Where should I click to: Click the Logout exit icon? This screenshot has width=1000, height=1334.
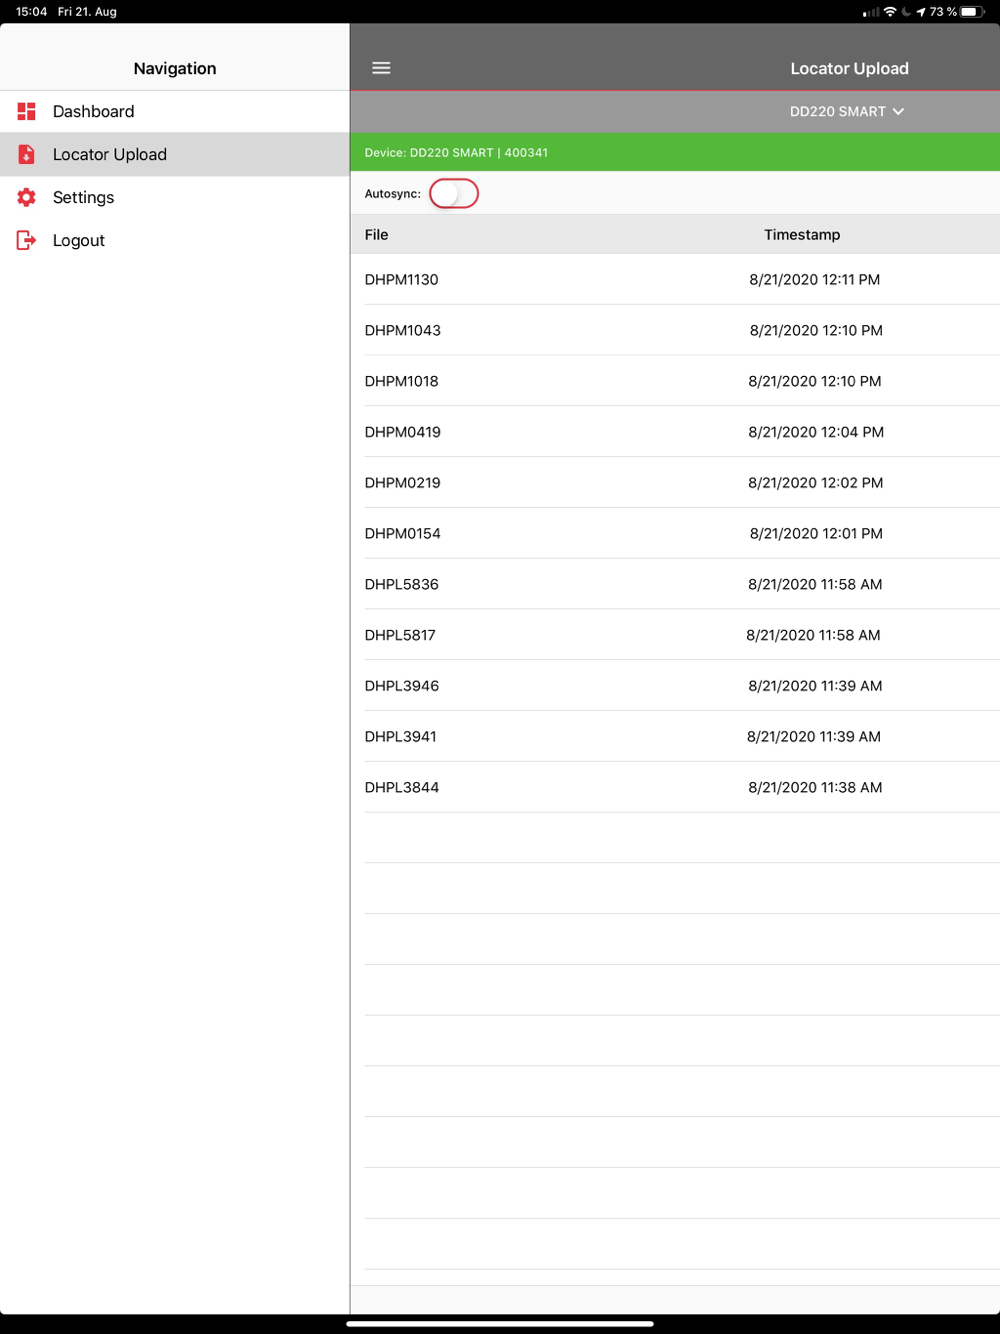tap(27, 240)
